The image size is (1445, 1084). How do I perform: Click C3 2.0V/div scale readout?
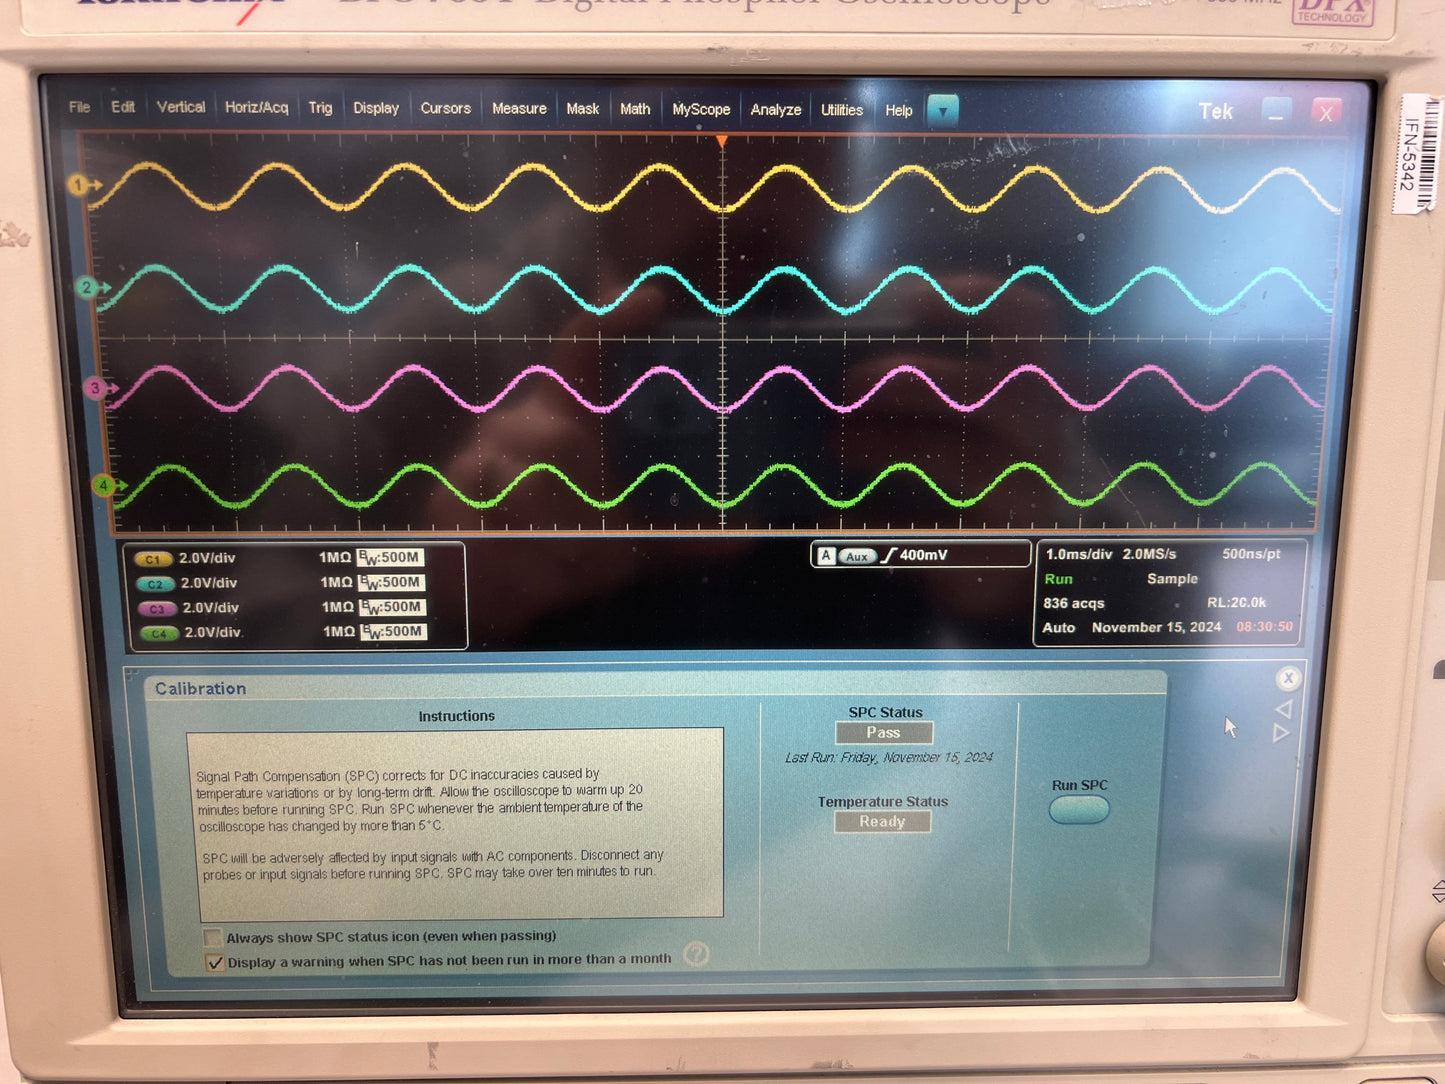click(211, 608)
